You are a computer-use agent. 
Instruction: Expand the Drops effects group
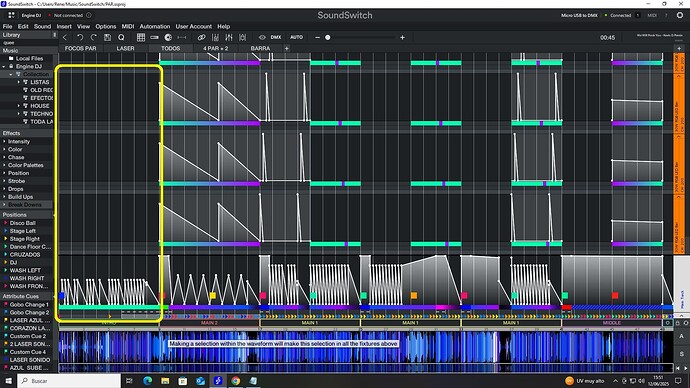(4, 189)
